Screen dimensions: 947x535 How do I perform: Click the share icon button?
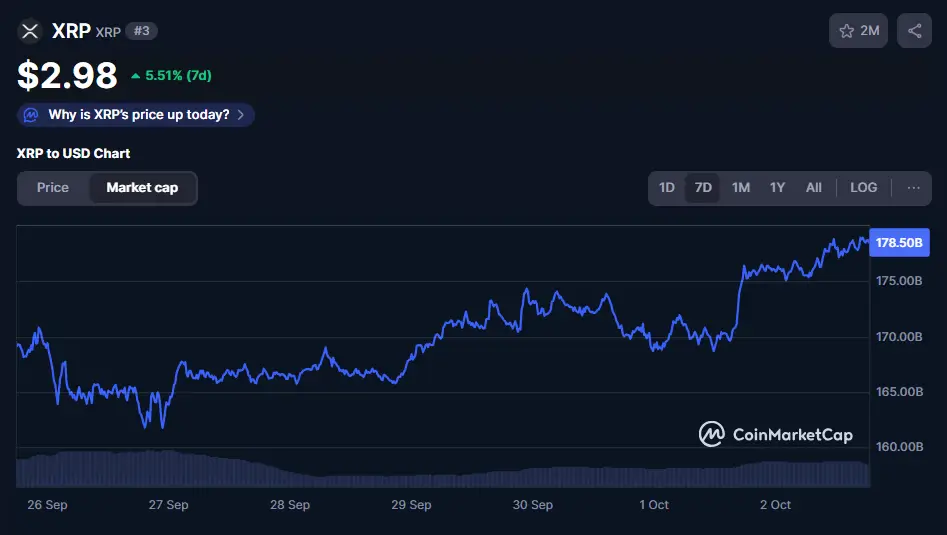914,31
